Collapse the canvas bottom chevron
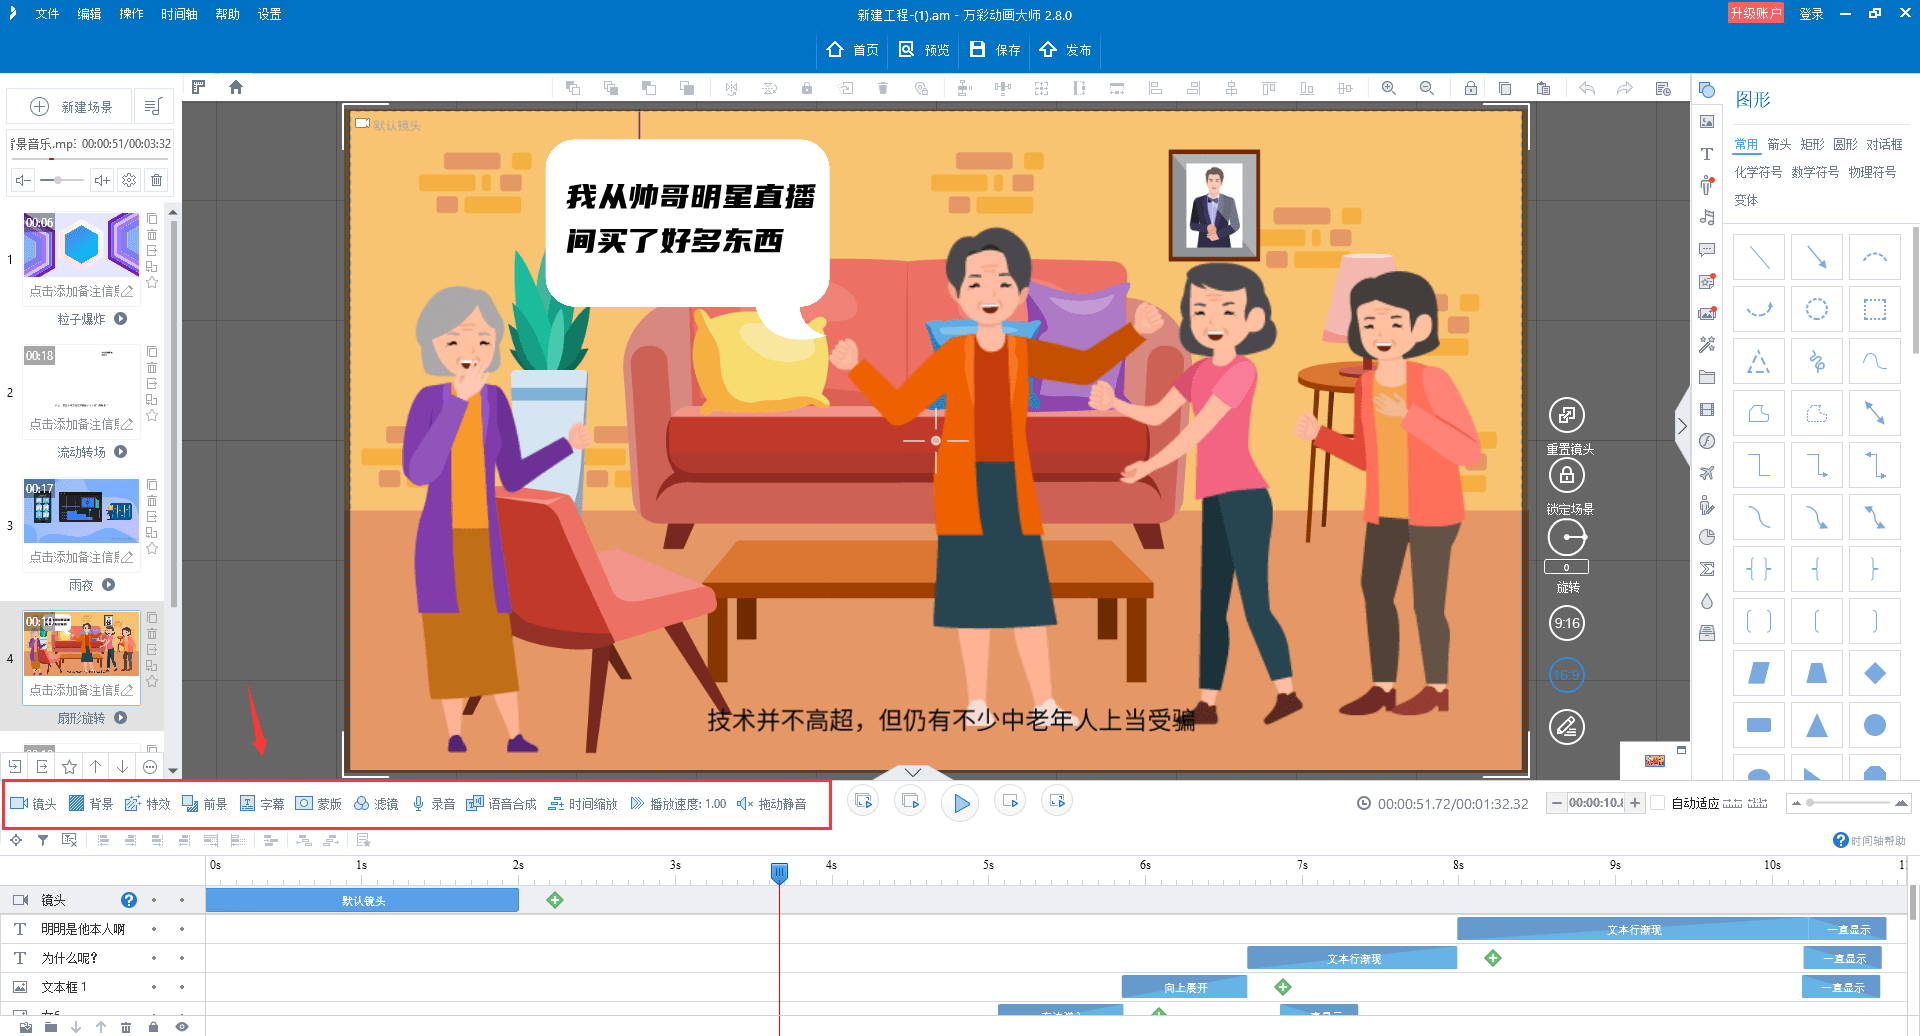1920x1036 pixels. tap(913, 772)
